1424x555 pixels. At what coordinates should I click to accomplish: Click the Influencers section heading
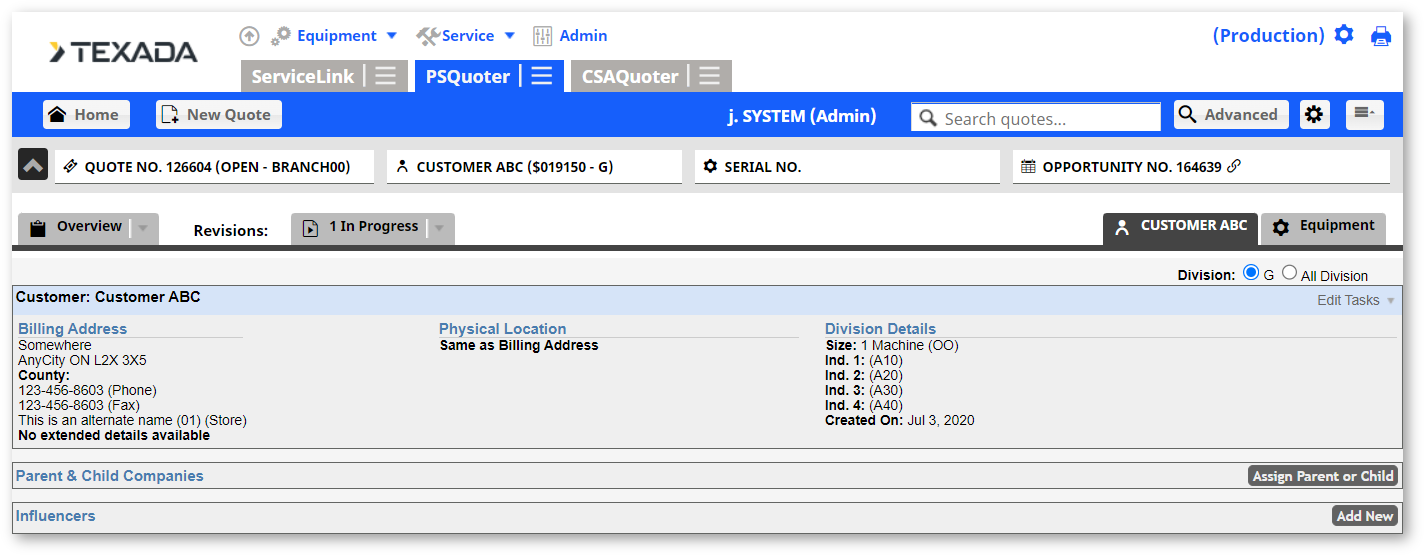click(x=56, y=516)
